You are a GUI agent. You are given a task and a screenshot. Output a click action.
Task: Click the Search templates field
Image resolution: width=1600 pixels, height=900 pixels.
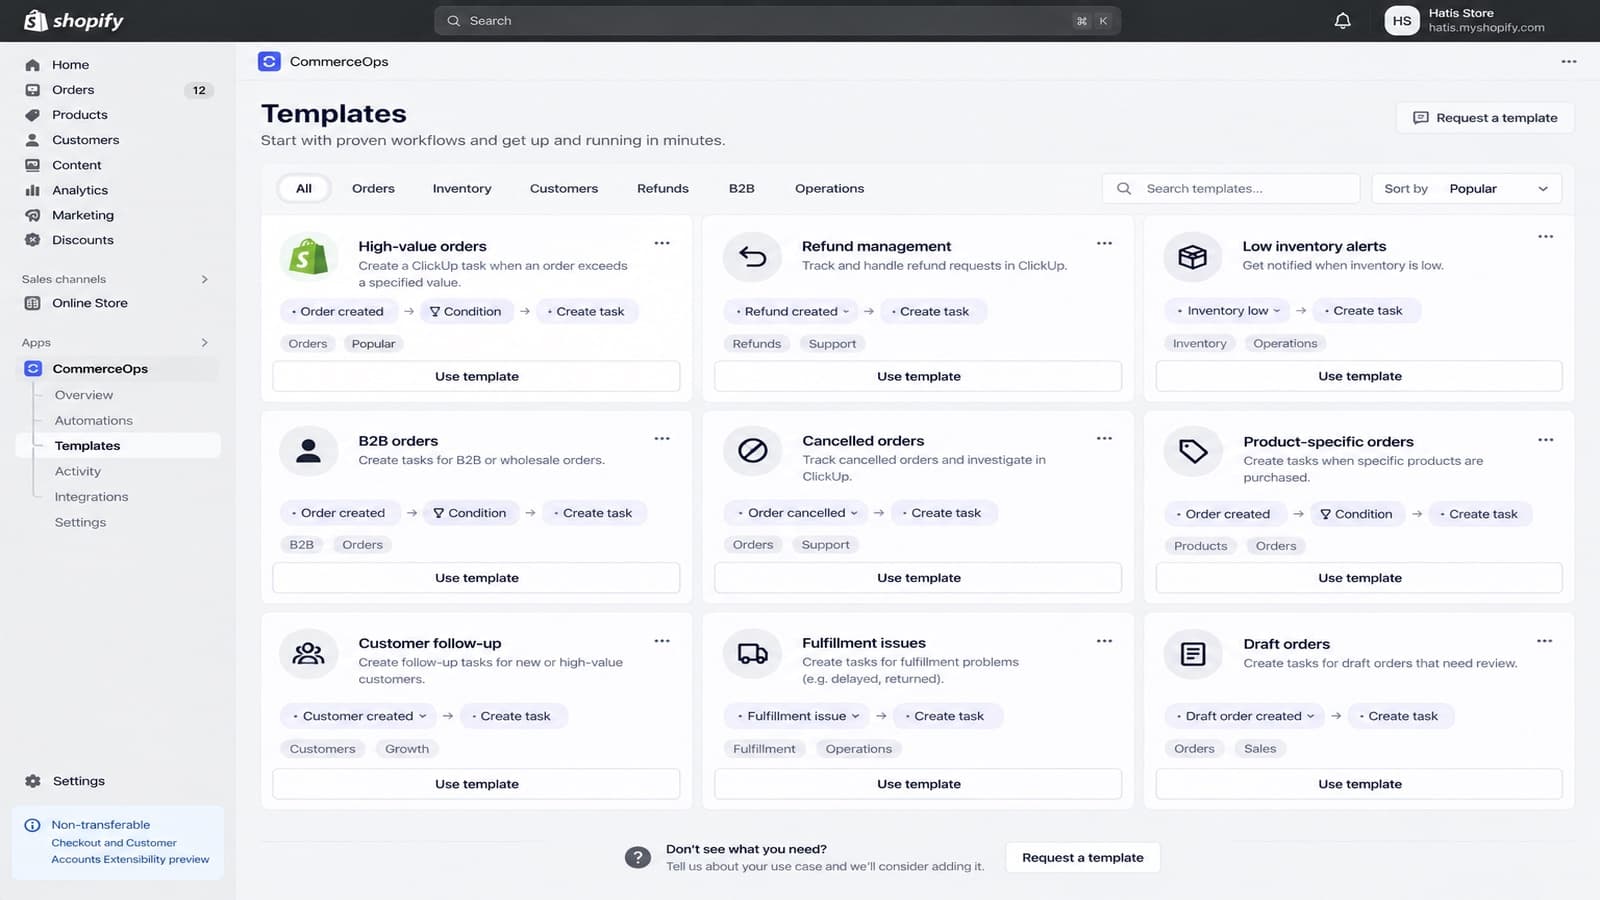1231,189
